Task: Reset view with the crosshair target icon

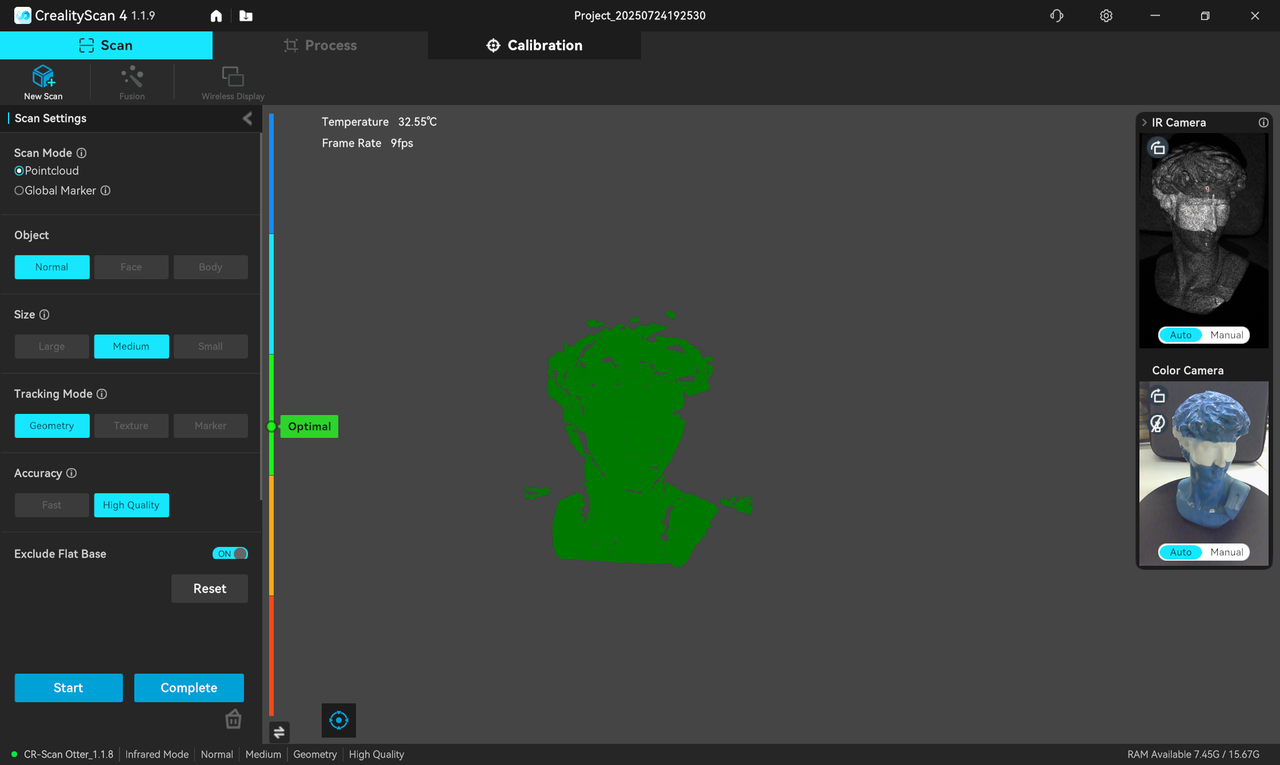Action: pyautogui.click(x=339, y=720)
